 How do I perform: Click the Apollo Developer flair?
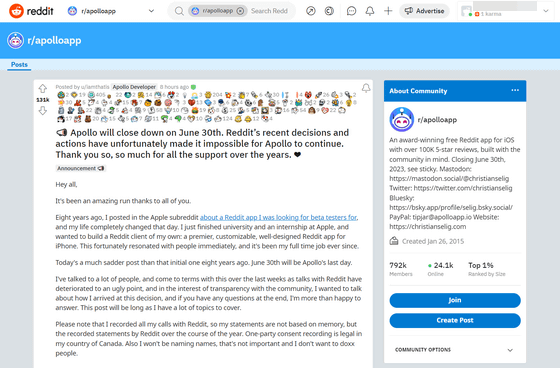(x=134, y=87)
